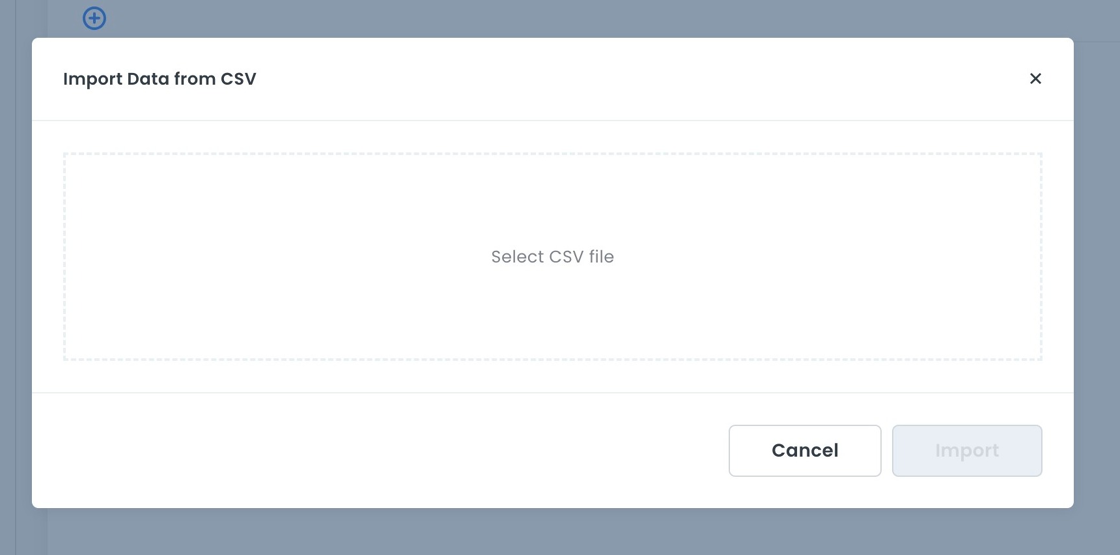Click the circled plus behind the modal
The height and width of the screenshot is (555, 1120).
point(94,18)
